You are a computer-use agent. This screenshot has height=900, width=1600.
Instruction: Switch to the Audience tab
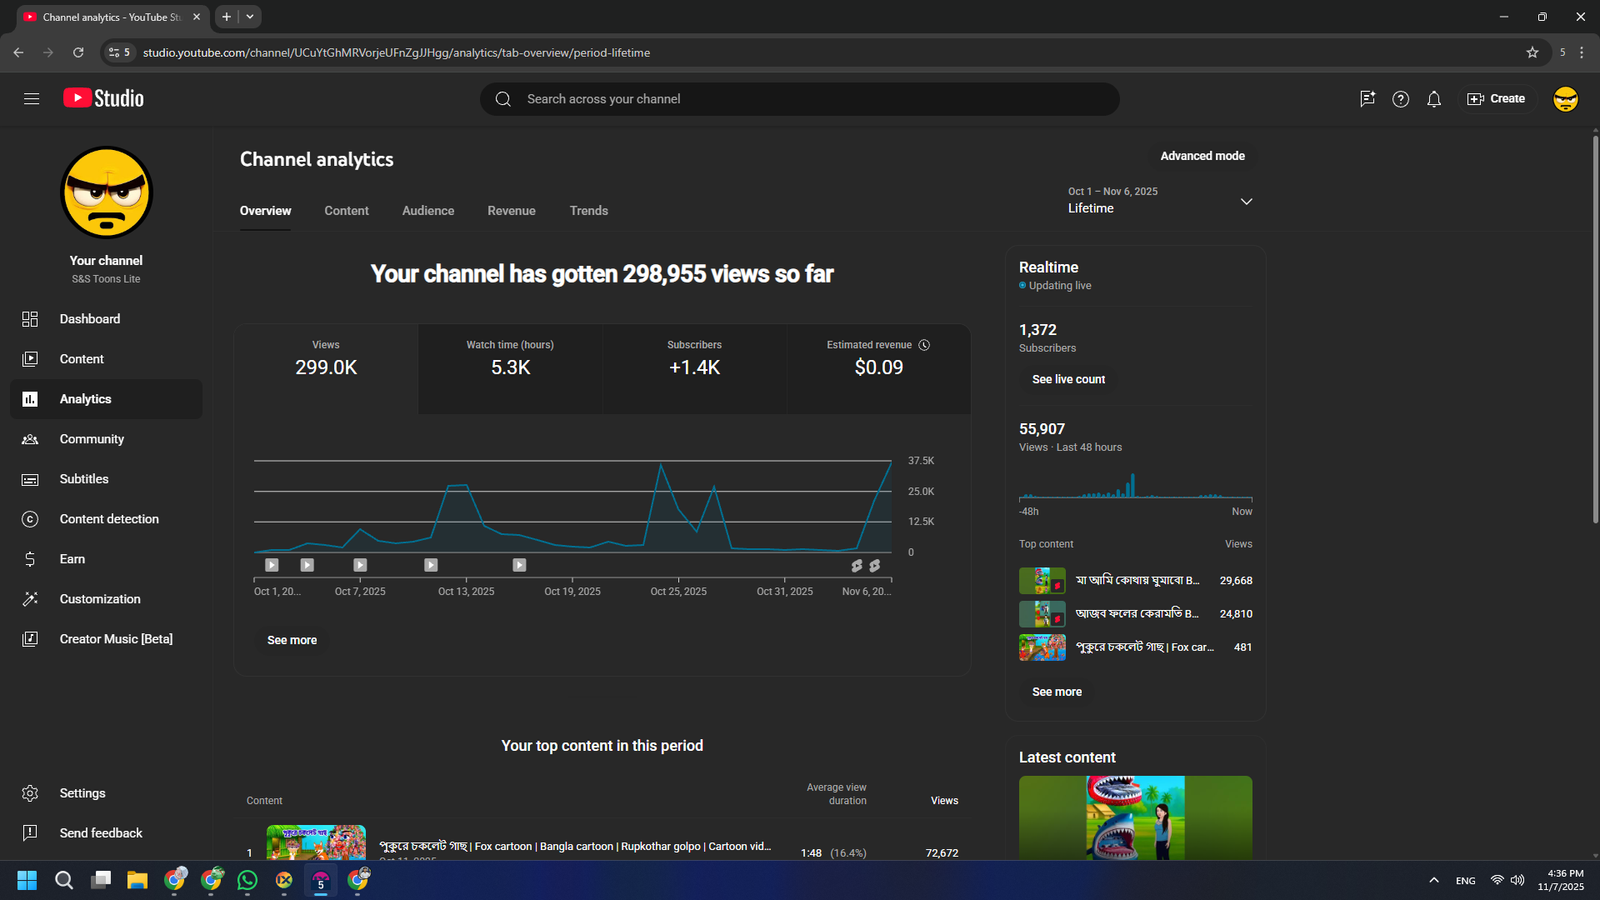[428, 211]
